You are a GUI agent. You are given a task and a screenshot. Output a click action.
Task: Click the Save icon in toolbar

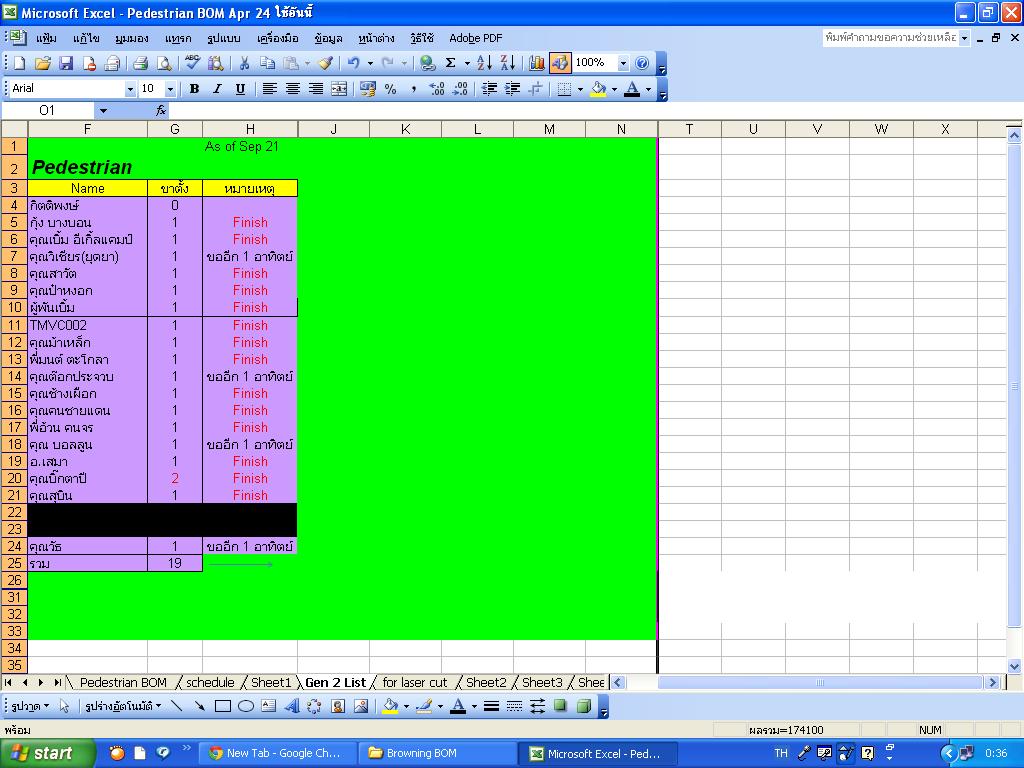[66, 63]
